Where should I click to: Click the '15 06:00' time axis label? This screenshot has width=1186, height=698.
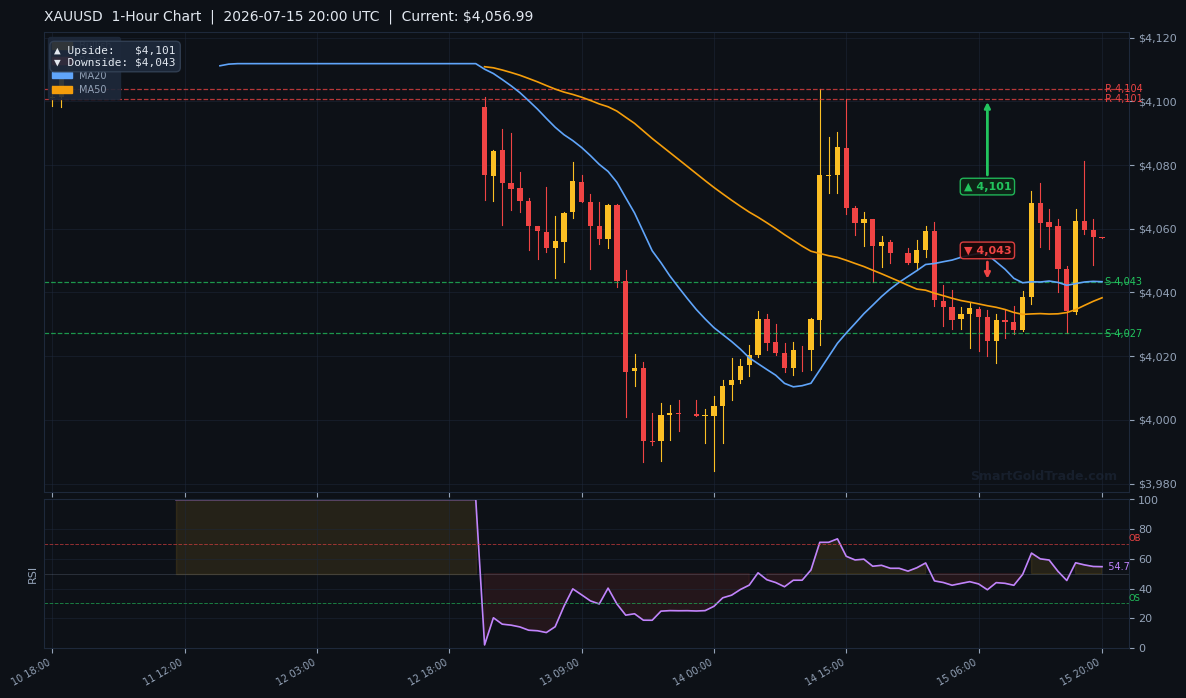click(958, 672)
